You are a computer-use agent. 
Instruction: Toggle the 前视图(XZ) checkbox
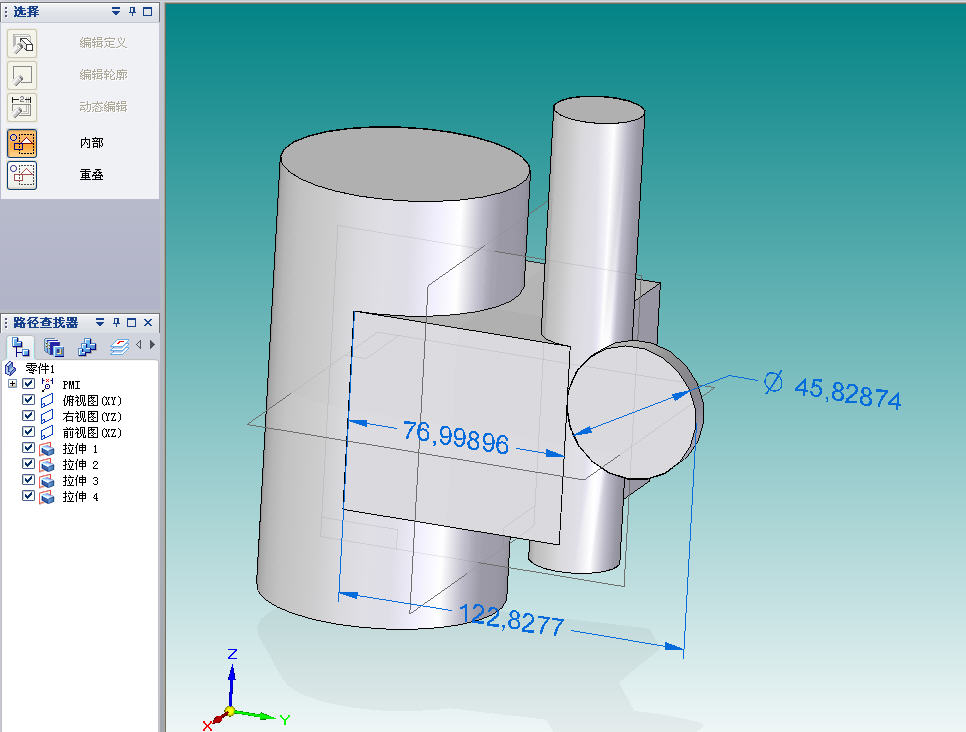click(x=28, y=431)
